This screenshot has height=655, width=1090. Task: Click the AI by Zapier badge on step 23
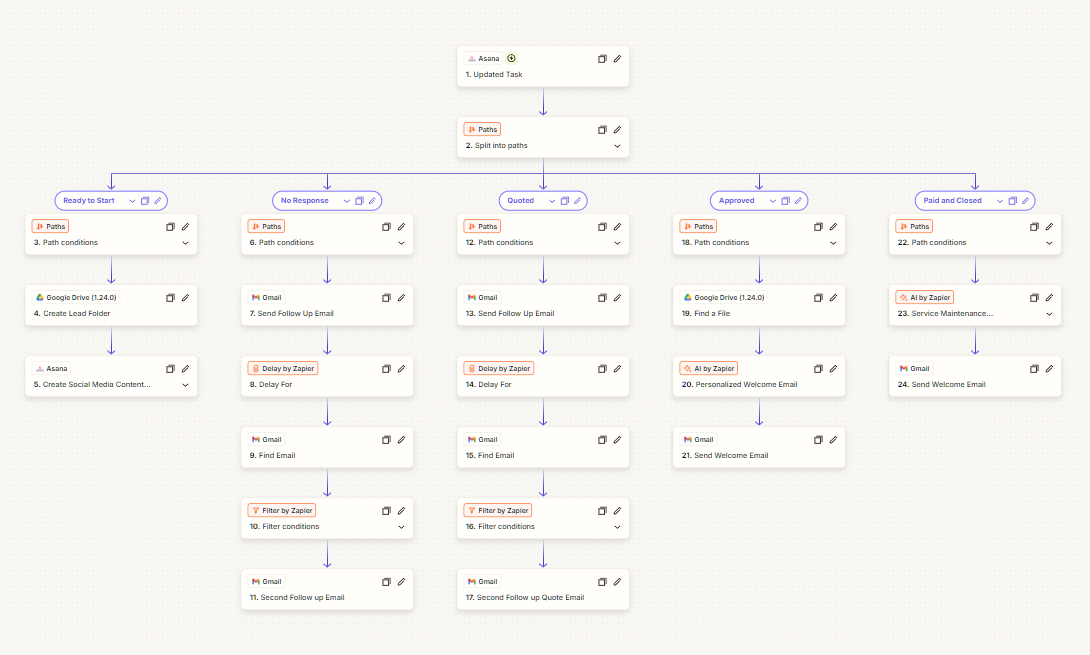tap(925, 298)
